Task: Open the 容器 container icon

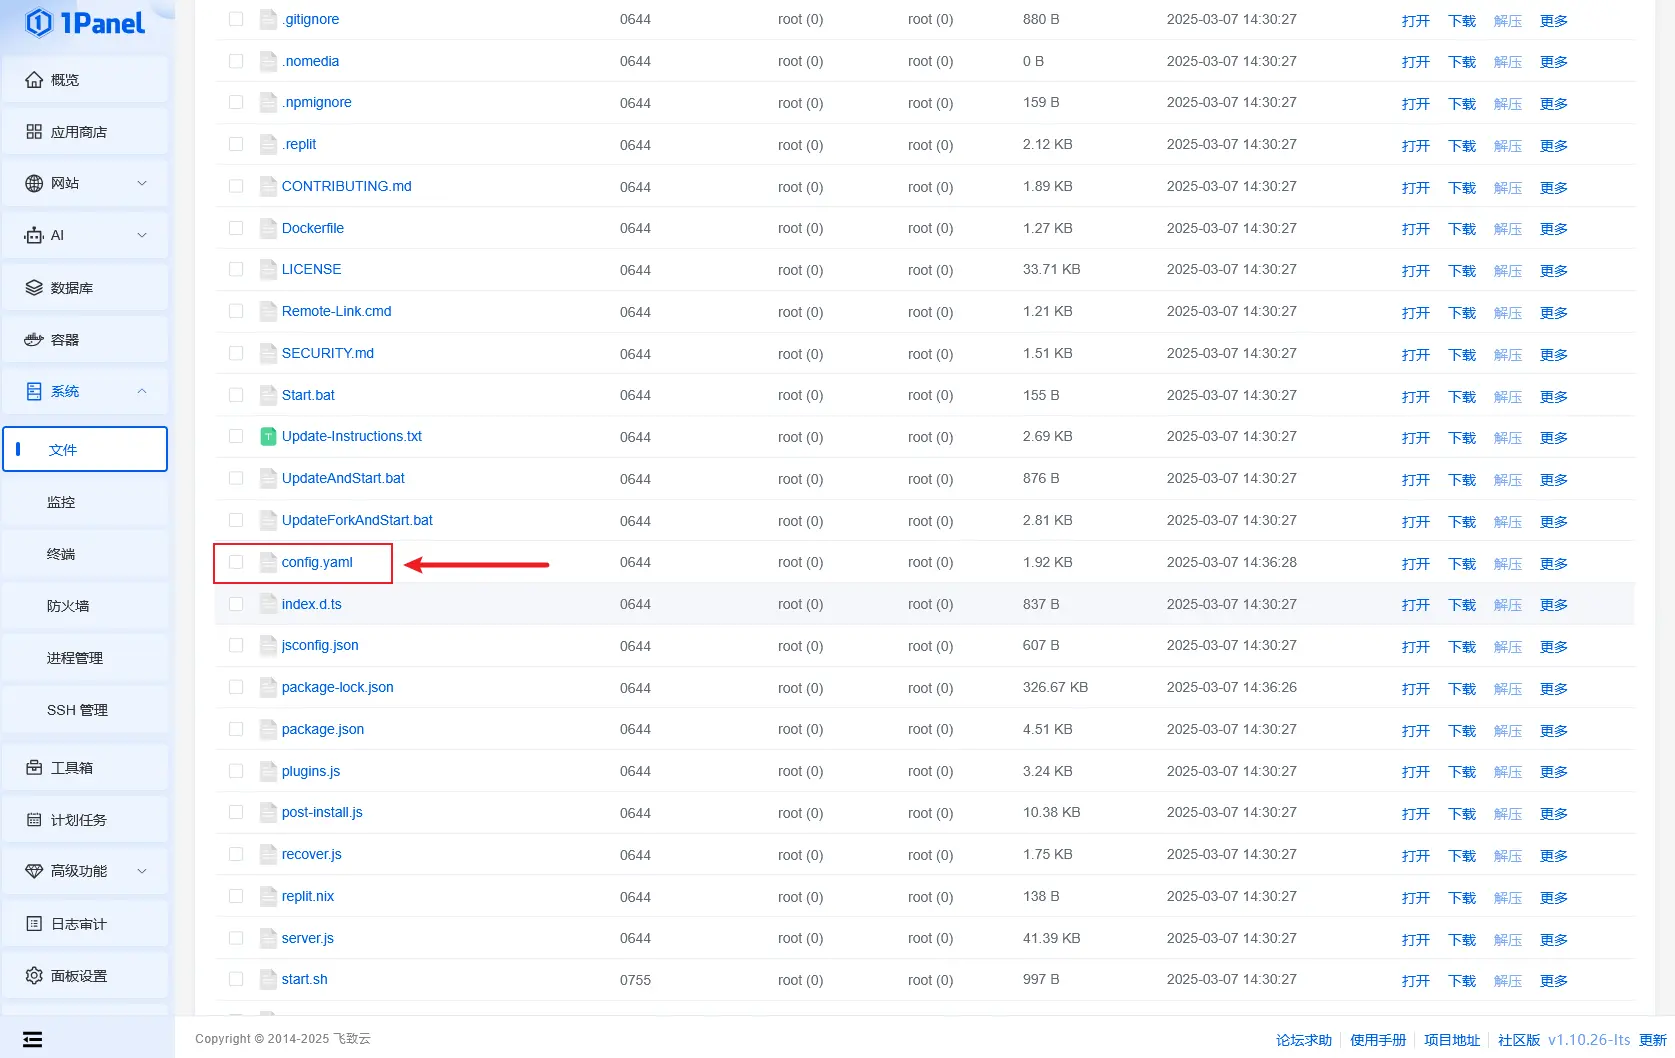Action: pyautogui.click(x=34, y=340)
